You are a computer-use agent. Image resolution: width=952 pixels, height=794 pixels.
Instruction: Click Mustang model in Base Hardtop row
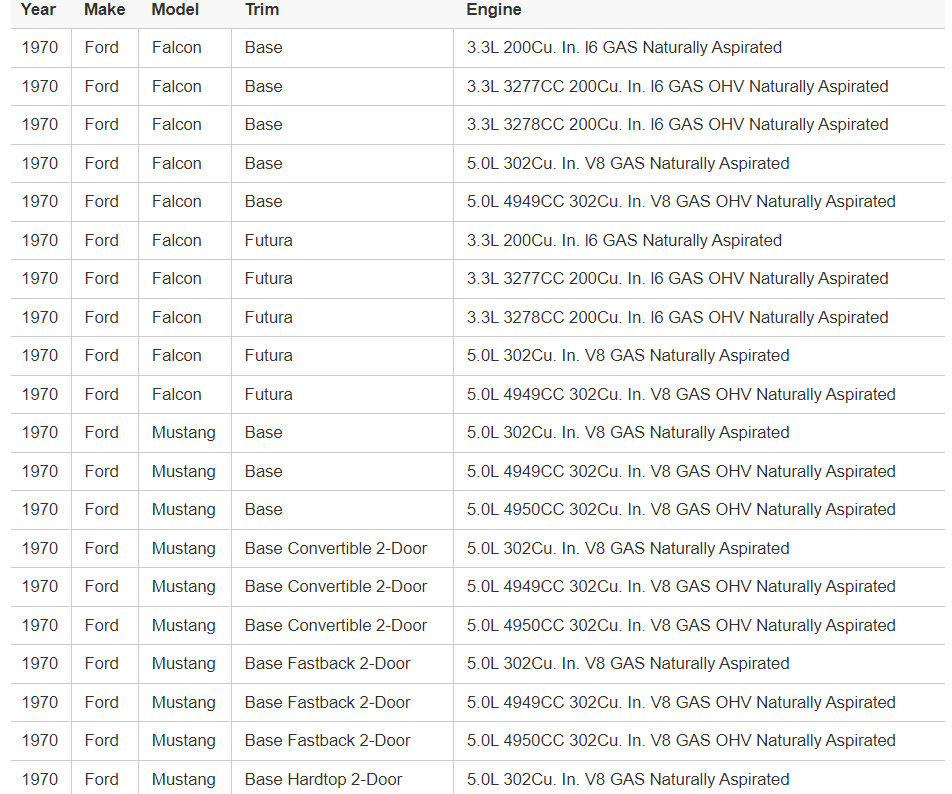tap(183, 779)
